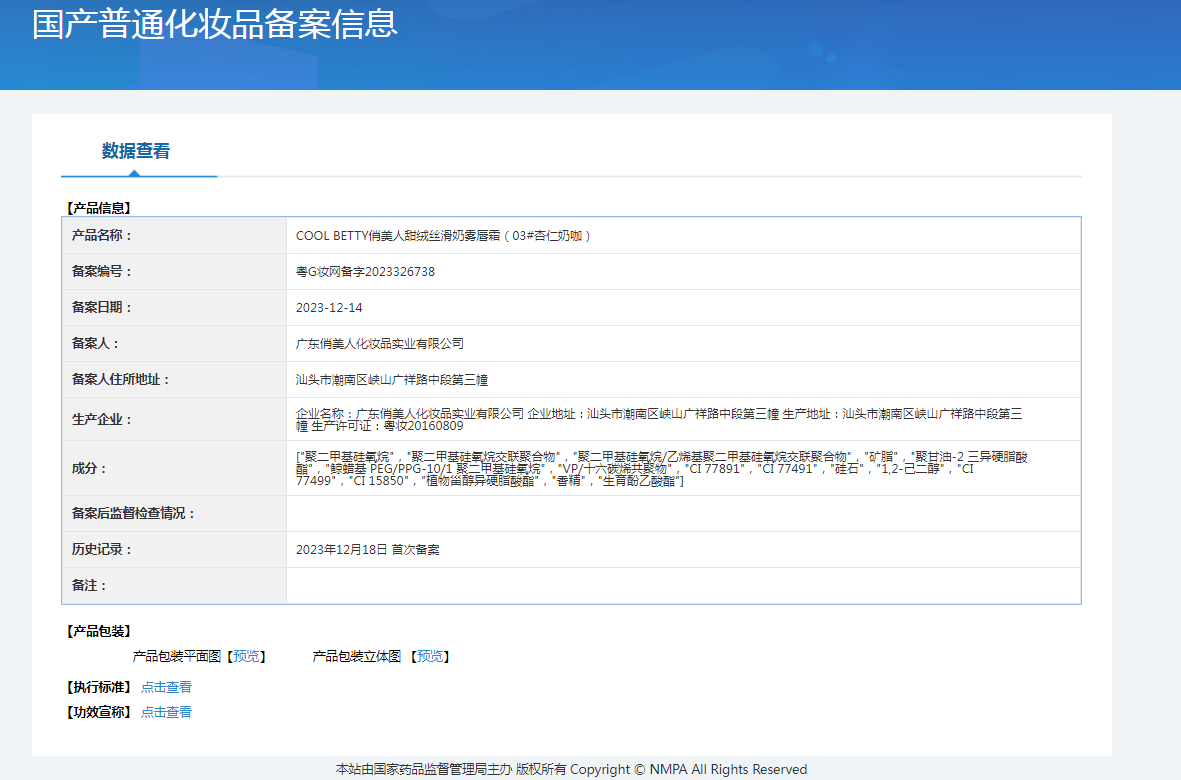Click the 【产品包装】 section heading
This screenshot has width=1181, height=780.
click(98, 631)
